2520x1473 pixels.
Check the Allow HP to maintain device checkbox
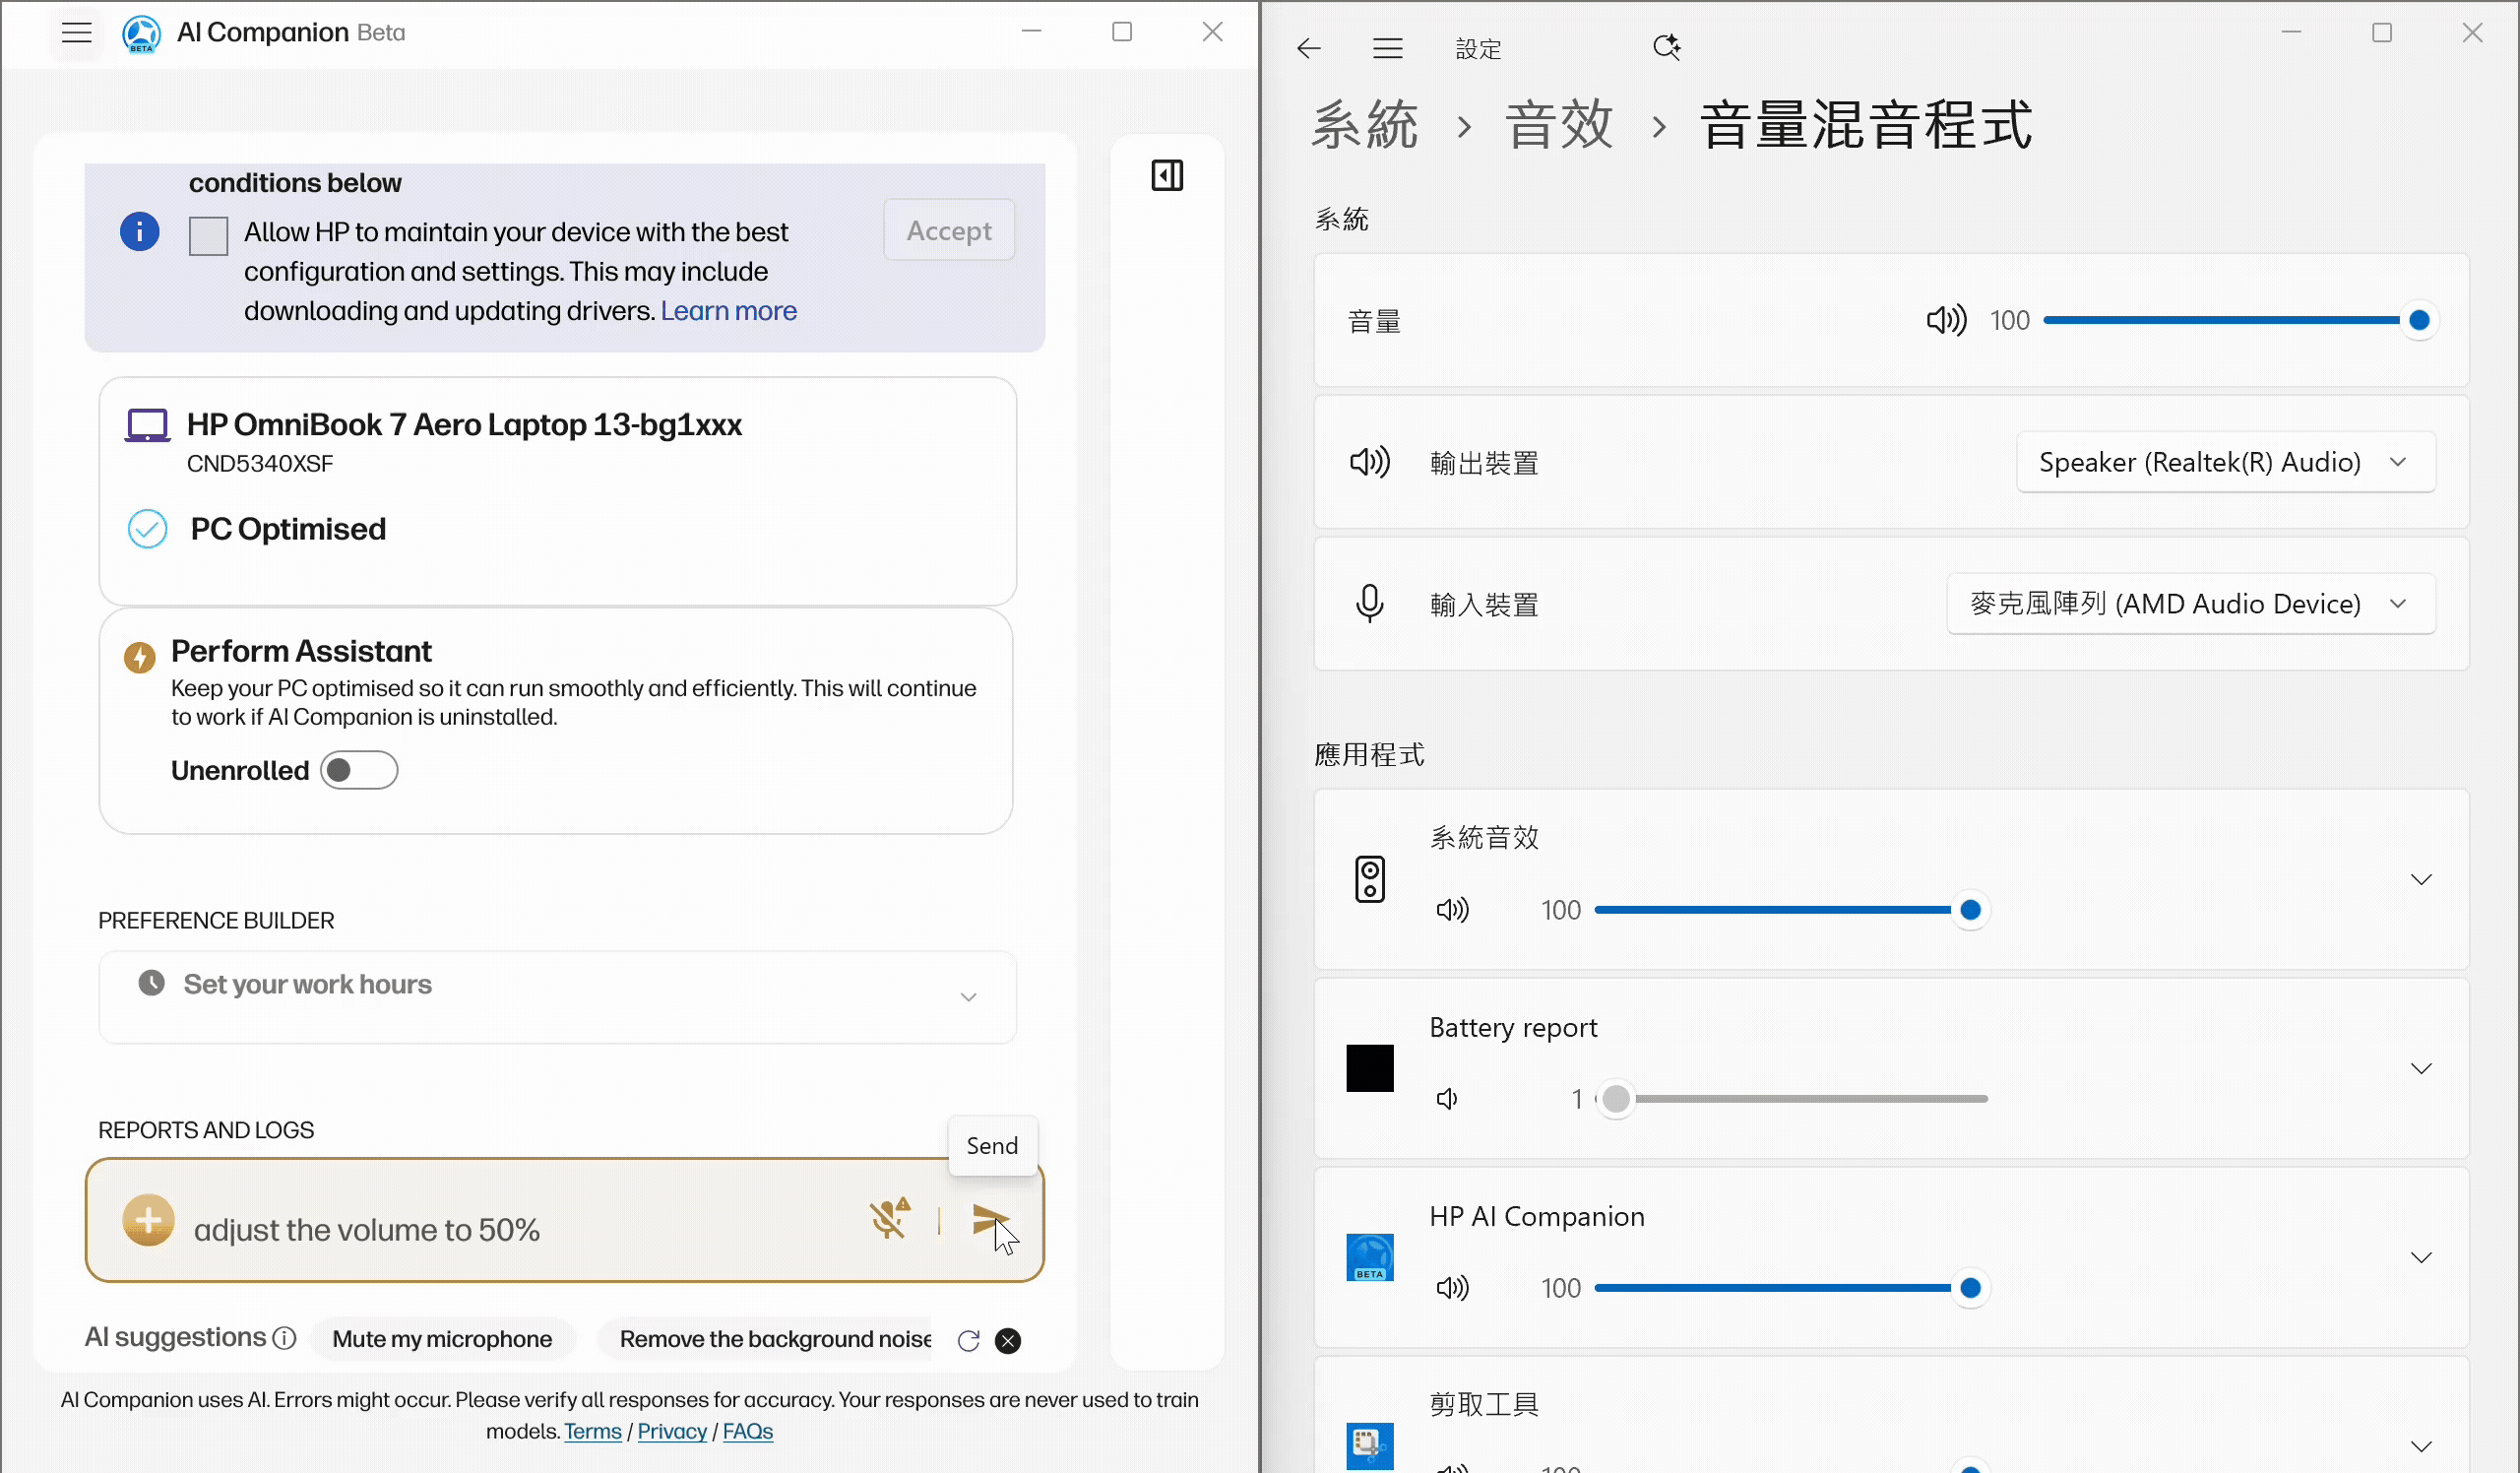tap(208, 236)
